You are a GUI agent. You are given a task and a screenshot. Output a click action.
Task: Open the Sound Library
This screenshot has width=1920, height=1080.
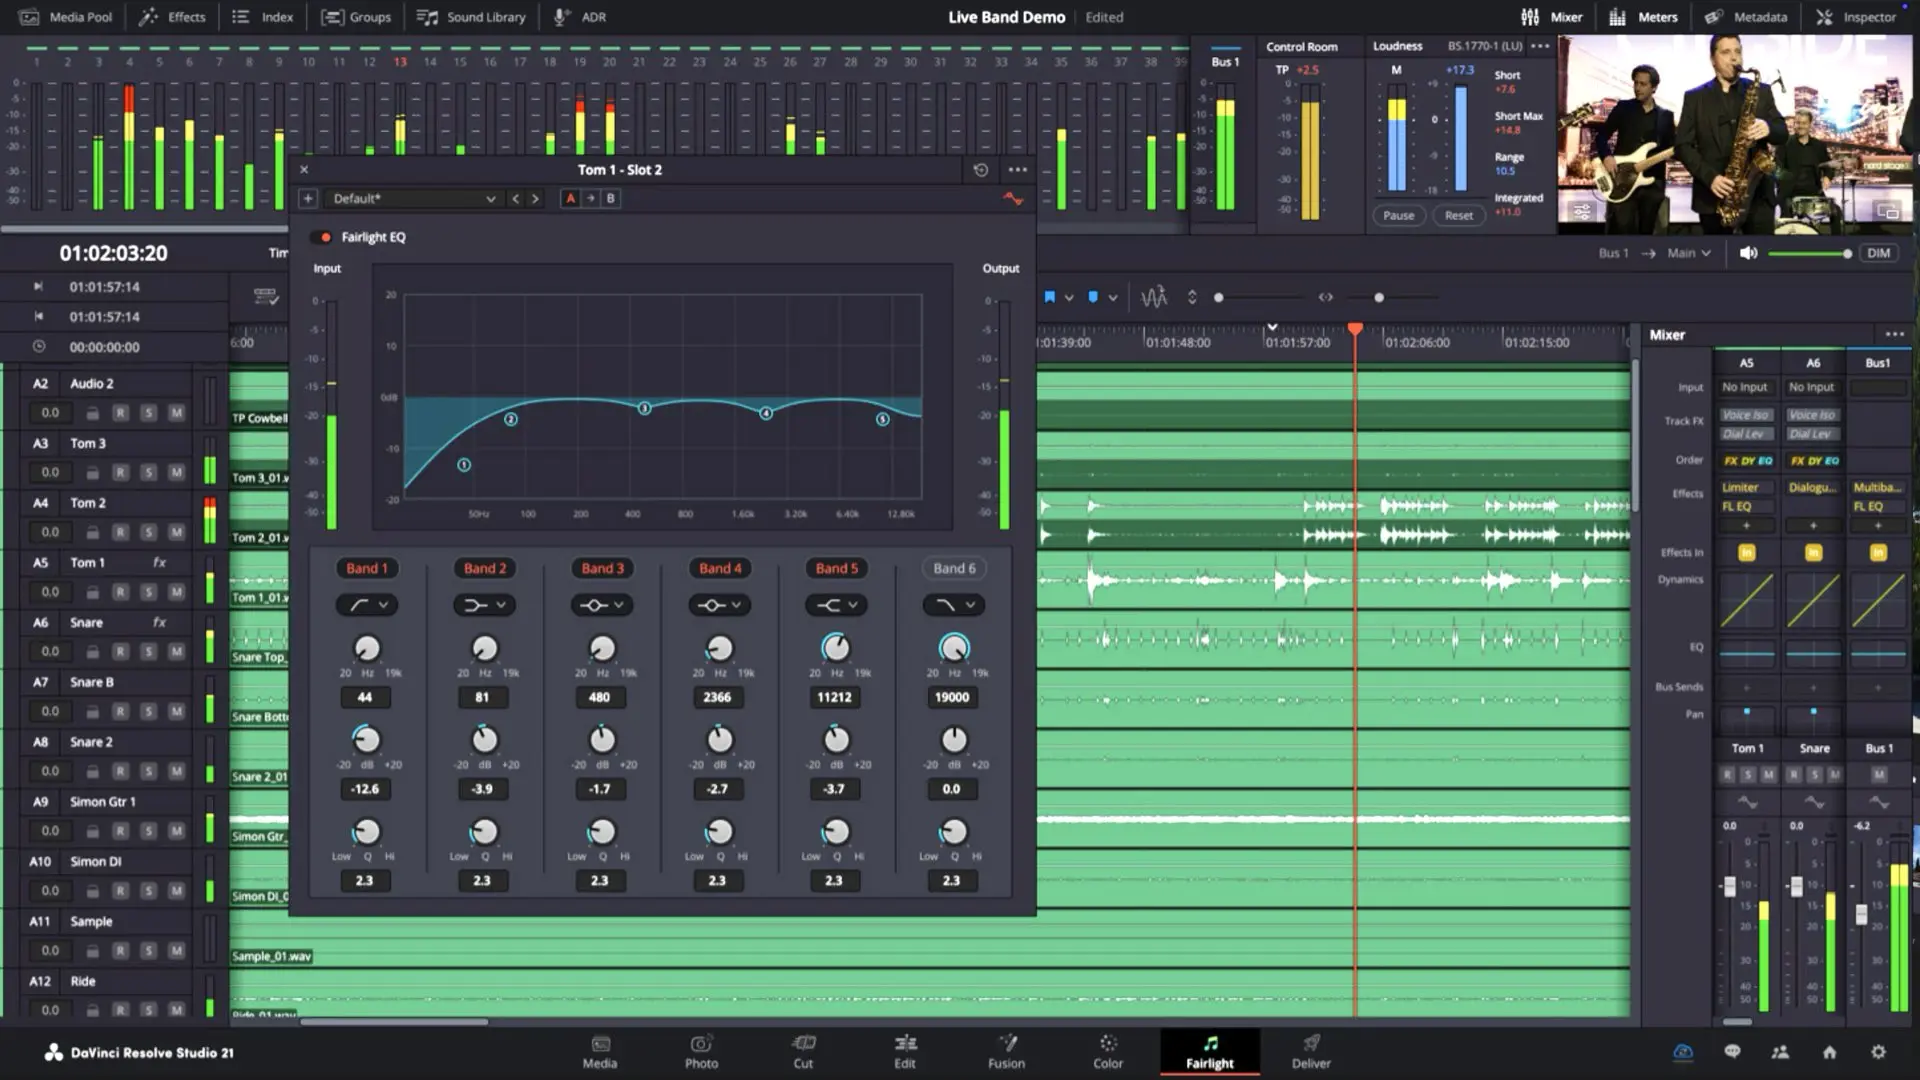(470, 16)
